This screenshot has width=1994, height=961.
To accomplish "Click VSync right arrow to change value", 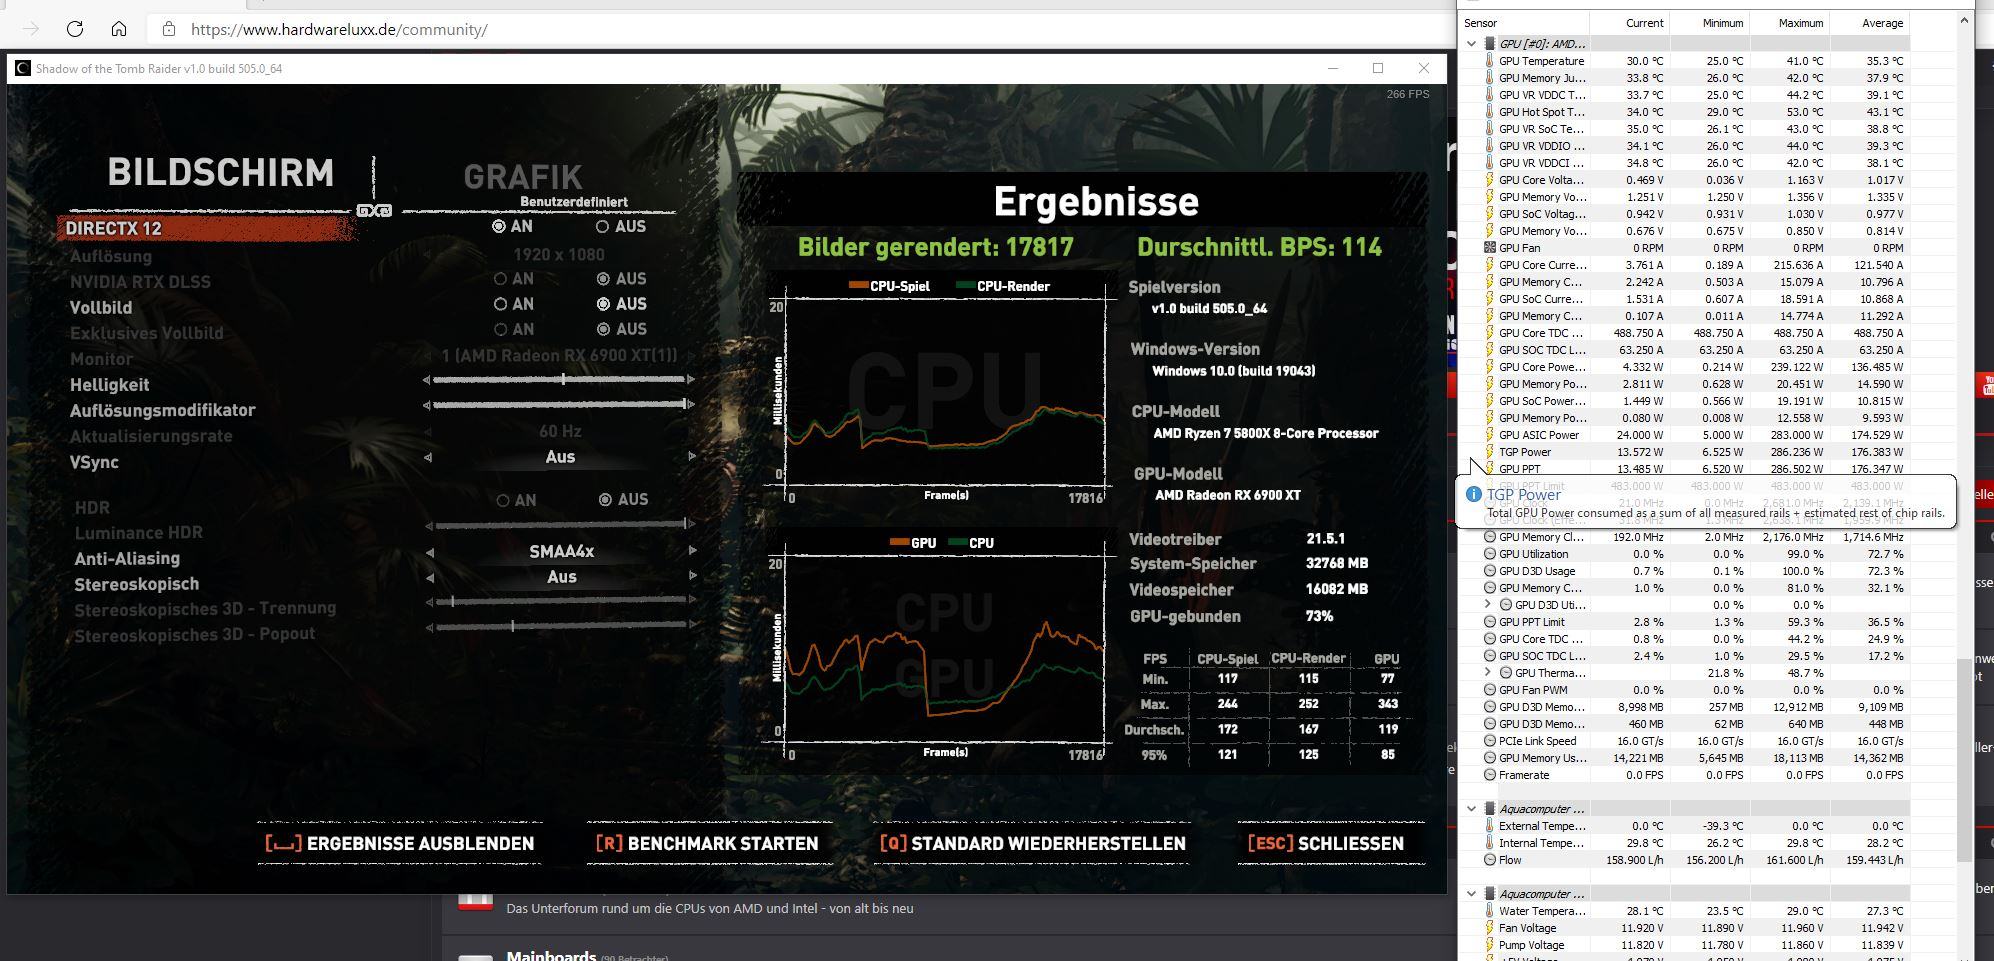I will coord(692,457).
